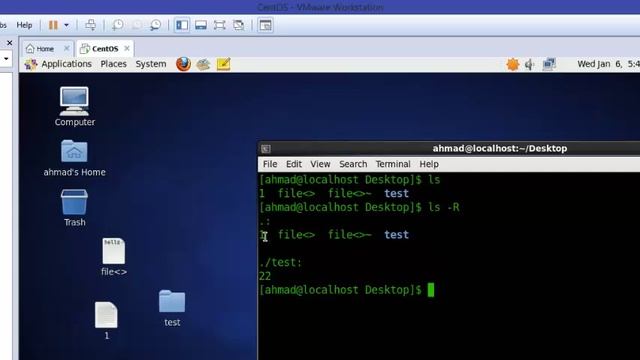Close the CentOS tab
Viewport: 640px width, 360px height.
[x=127, y=49]
